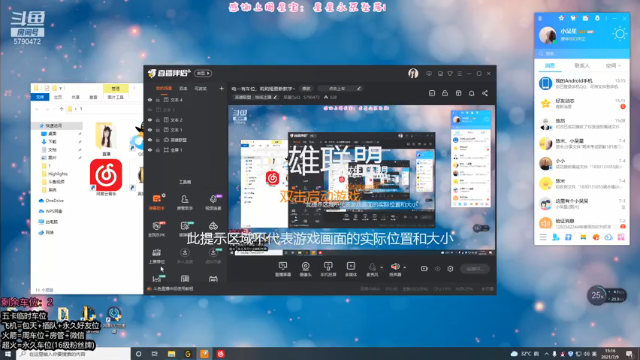The image size is (640, 360).
Task: Click the lock icon in the streaming top-right toolbar
Action: click(x=445, y=93)
